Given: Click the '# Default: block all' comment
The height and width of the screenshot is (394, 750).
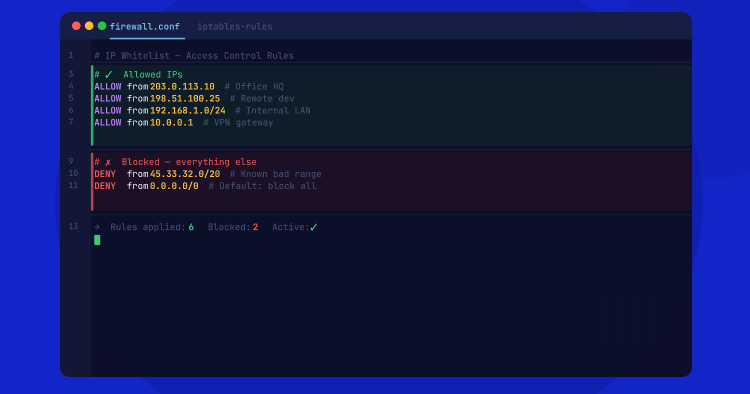Looking at the screenshot, I should (x=262, y=186).
